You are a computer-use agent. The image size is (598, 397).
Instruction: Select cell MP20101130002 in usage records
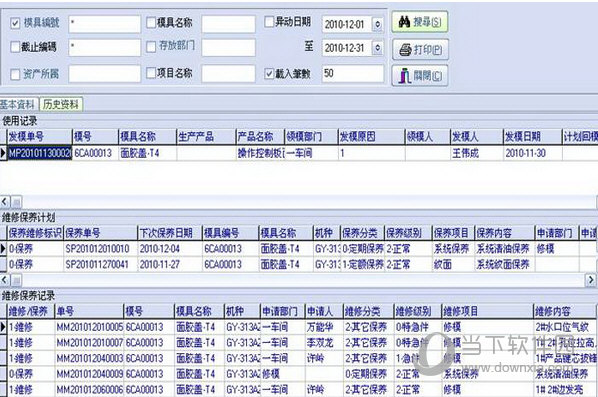click(x=40, y=153)
